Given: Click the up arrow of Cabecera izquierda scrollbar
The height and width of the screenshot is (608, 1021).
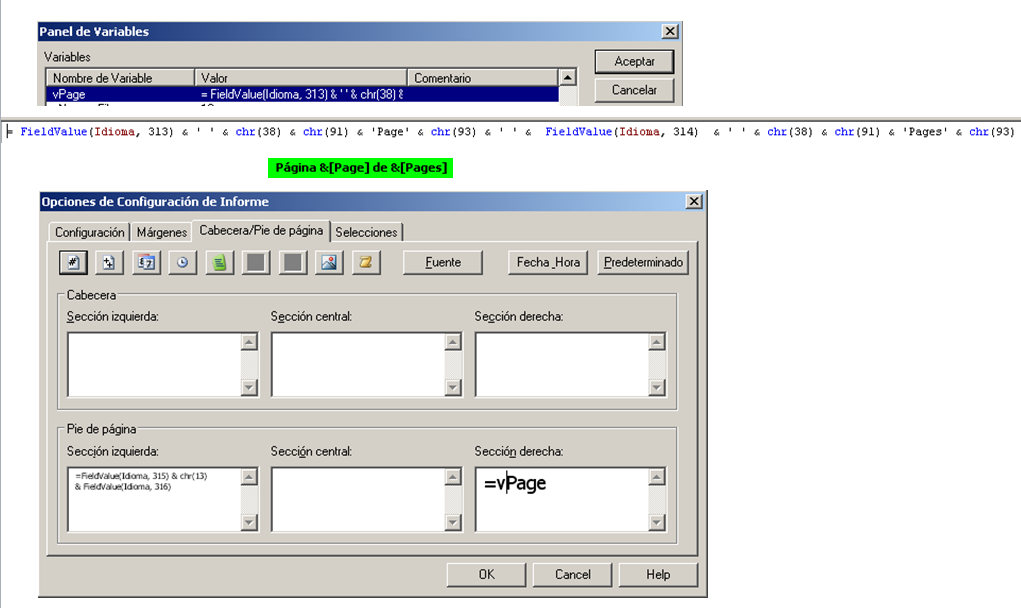Looking at the screenshot, I should [249, 342].
